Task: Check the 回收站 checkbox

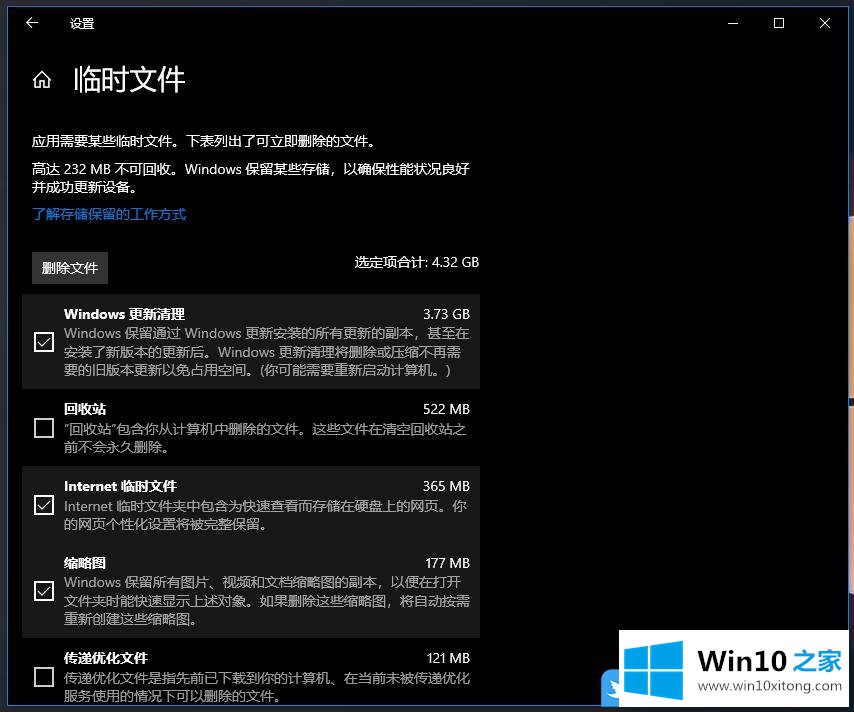Action: pyautogui.click(x=44, y=428)
